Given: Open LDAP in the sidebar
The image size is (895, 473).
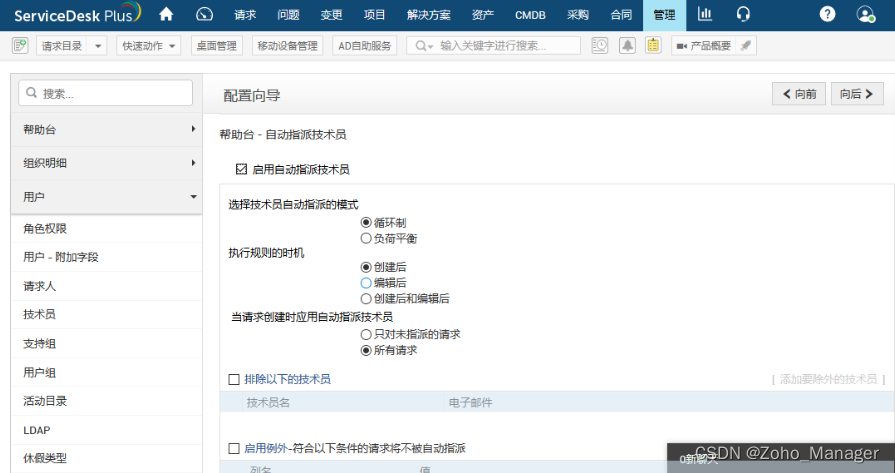Looking at the screenshot, I should 107,430.
